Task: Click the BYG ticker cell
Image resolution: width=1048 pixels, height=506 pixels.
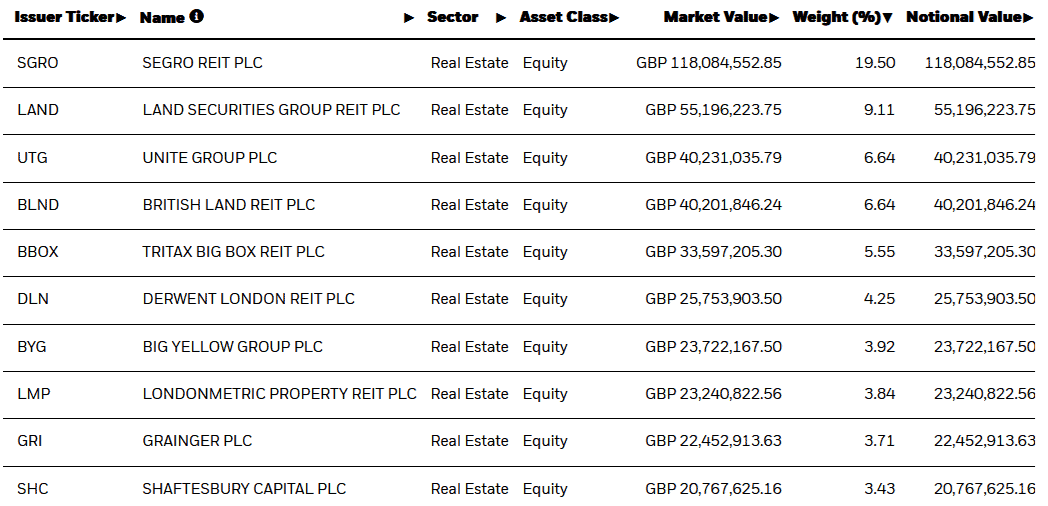Action: pyautogui.click(x=32, y=347)
